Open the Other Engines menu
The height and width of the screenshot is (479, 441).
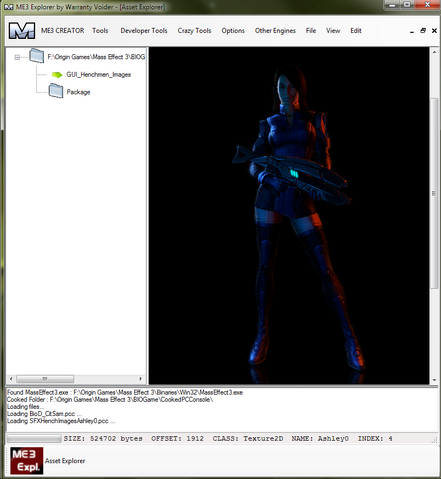(275, 31)
